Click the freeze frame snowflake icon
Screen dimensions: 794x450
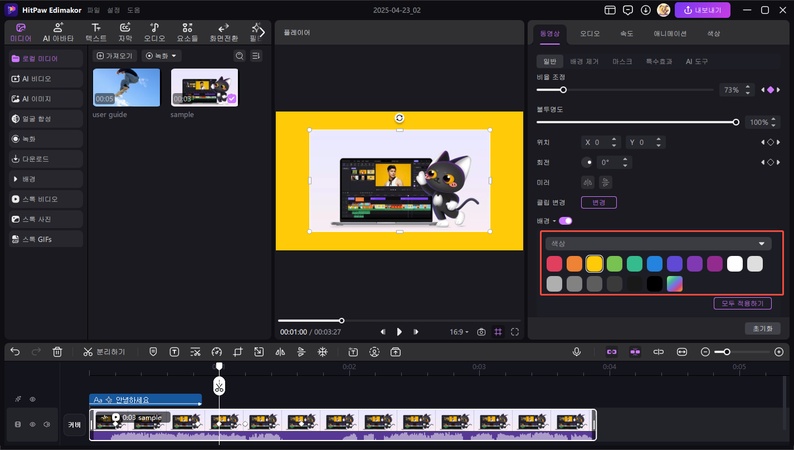(323, 352)
